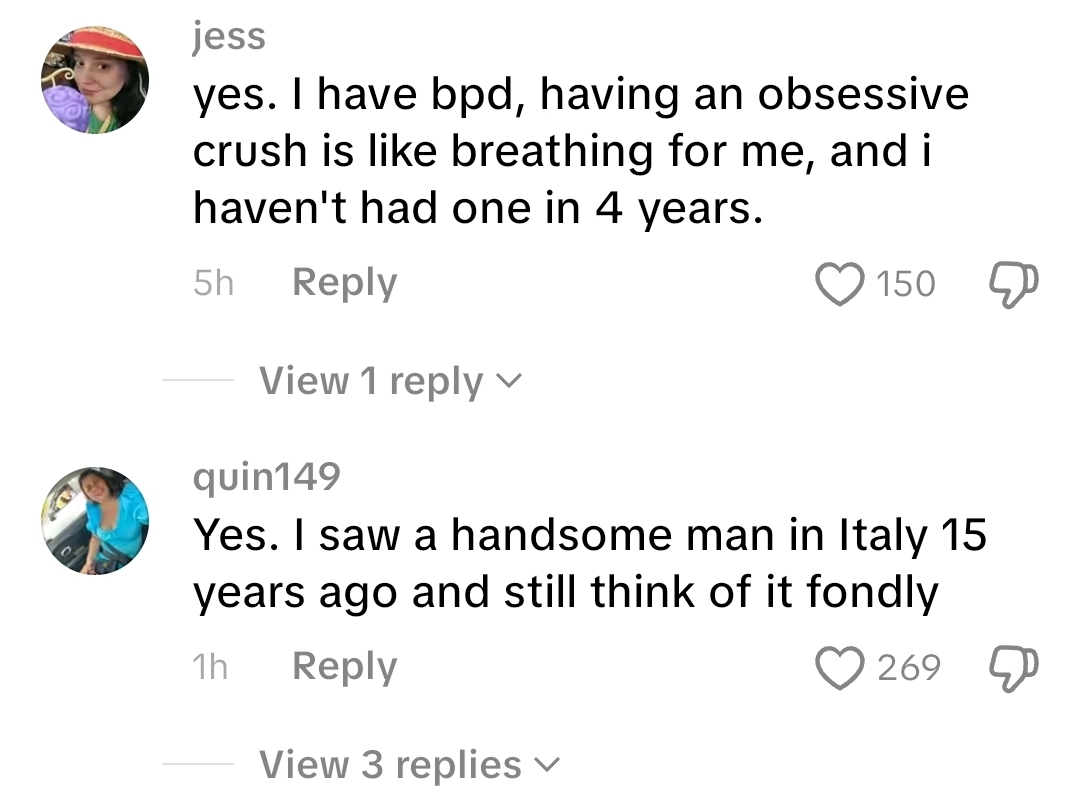
Task: Click the 269 like count
Action: point(909,668)
